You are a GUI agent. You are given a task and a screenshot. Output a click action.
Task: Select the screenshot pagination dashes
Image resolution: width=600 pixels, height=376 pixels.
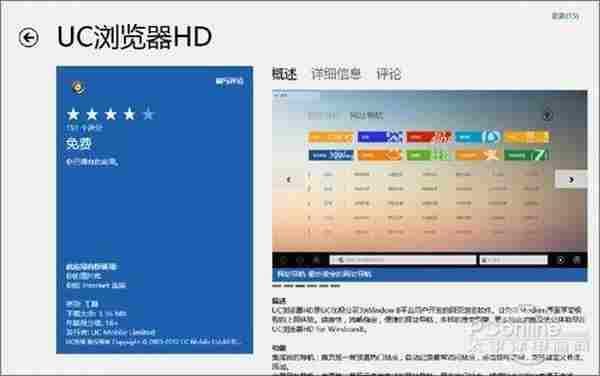pos(306,286)
